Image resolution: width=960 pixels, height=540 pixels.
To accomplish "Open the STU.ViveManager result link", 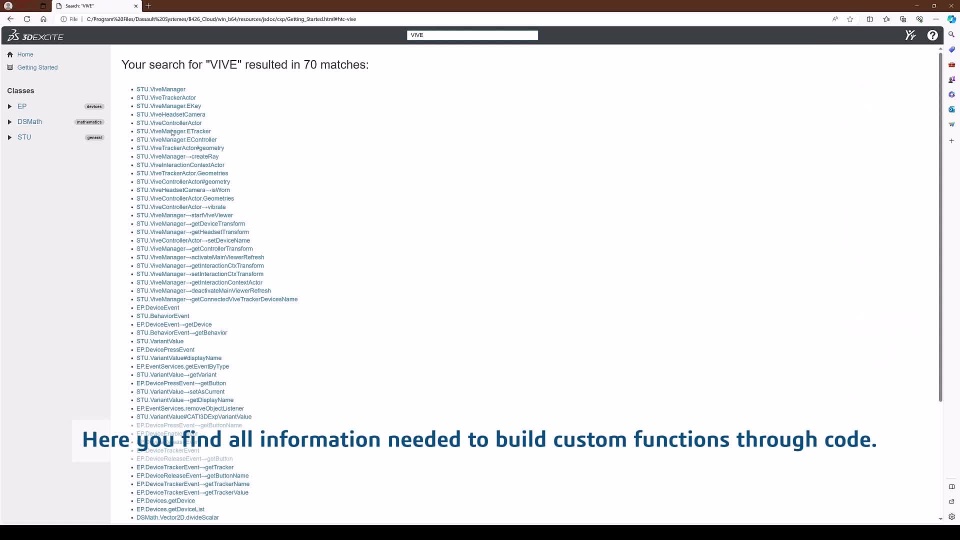I will click(x=161, y=89).
